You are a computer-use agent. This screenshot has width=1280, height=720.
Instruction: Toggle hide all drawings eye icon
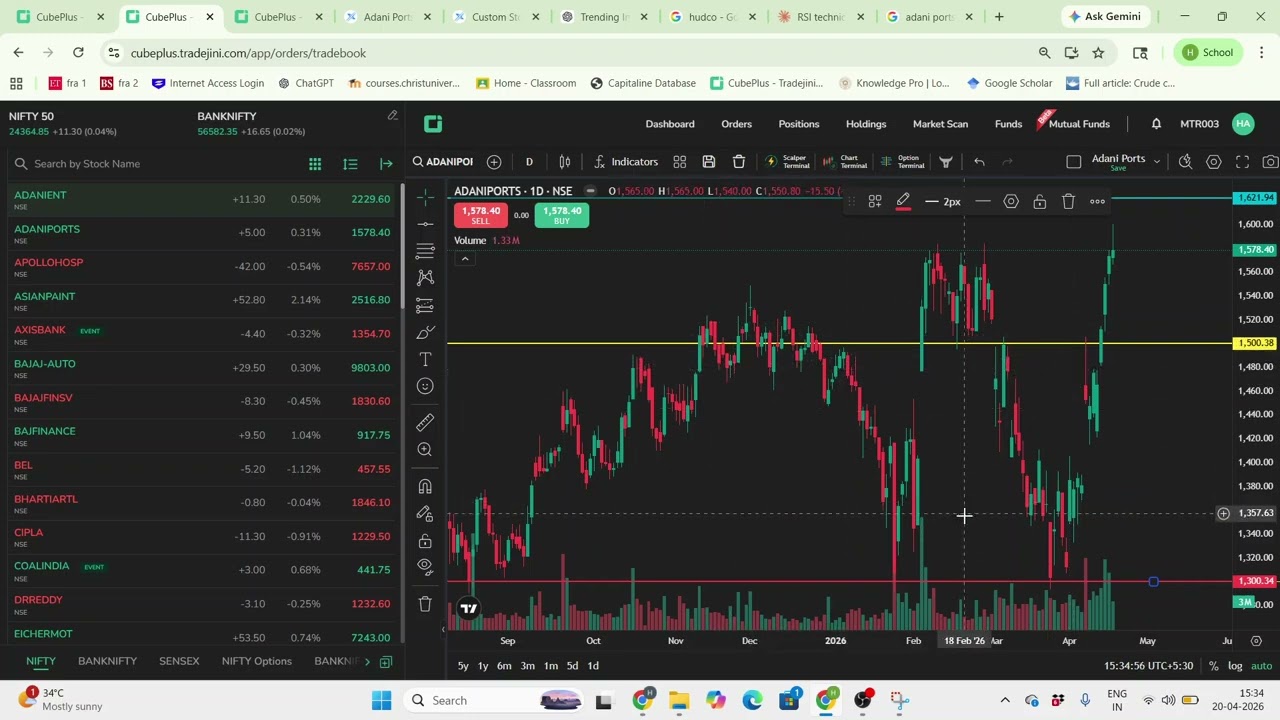425,567
